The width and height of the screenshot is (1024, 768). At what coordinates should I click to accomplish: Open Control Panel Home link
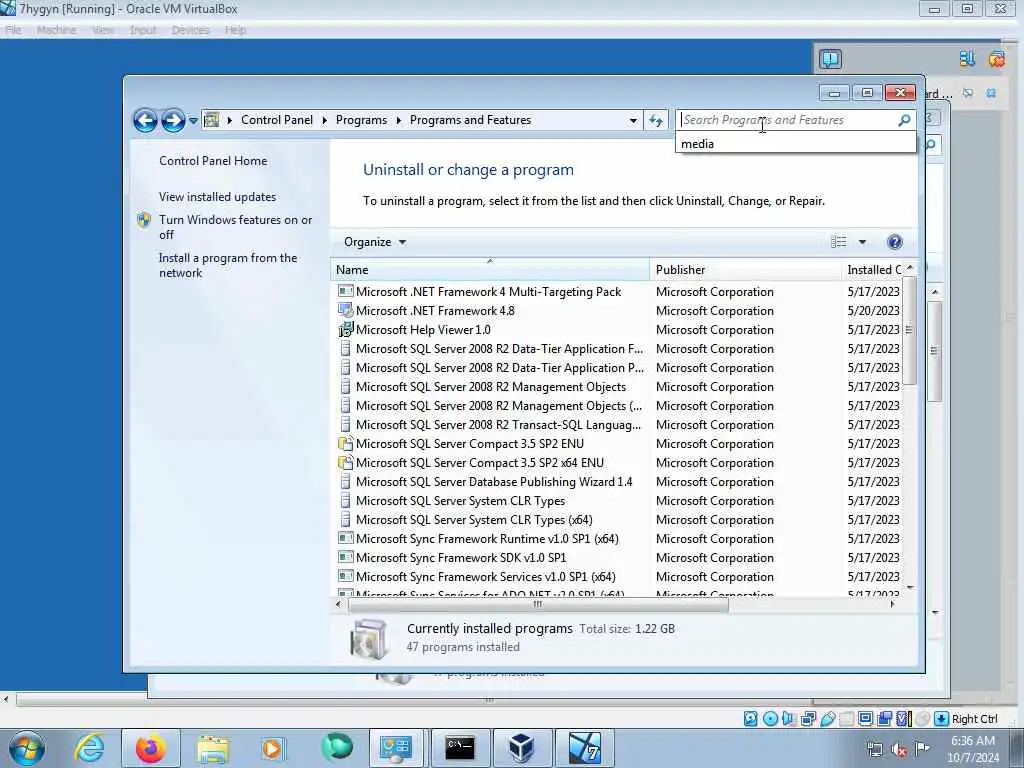pyautogui.click(x=213, y=161)
